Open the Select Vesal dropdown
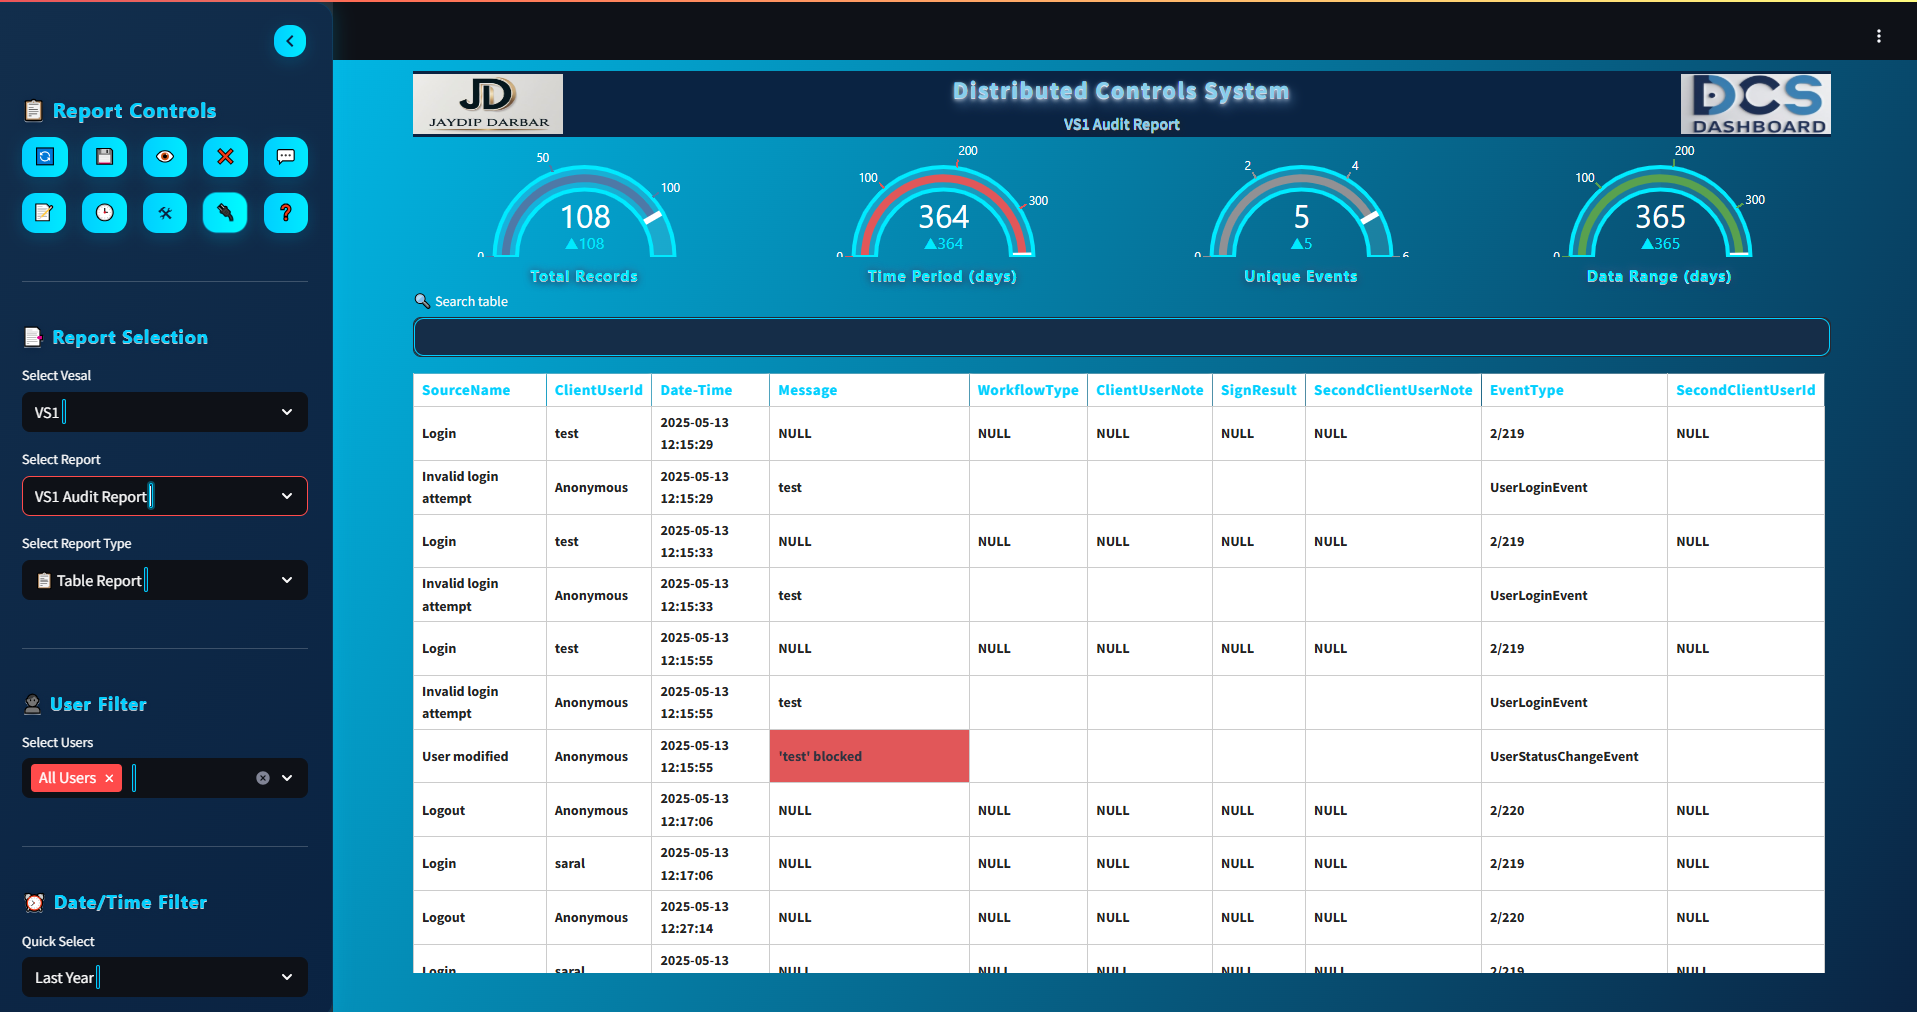Viewport: 1917px width, 1012px height. (x=165, y=412)
